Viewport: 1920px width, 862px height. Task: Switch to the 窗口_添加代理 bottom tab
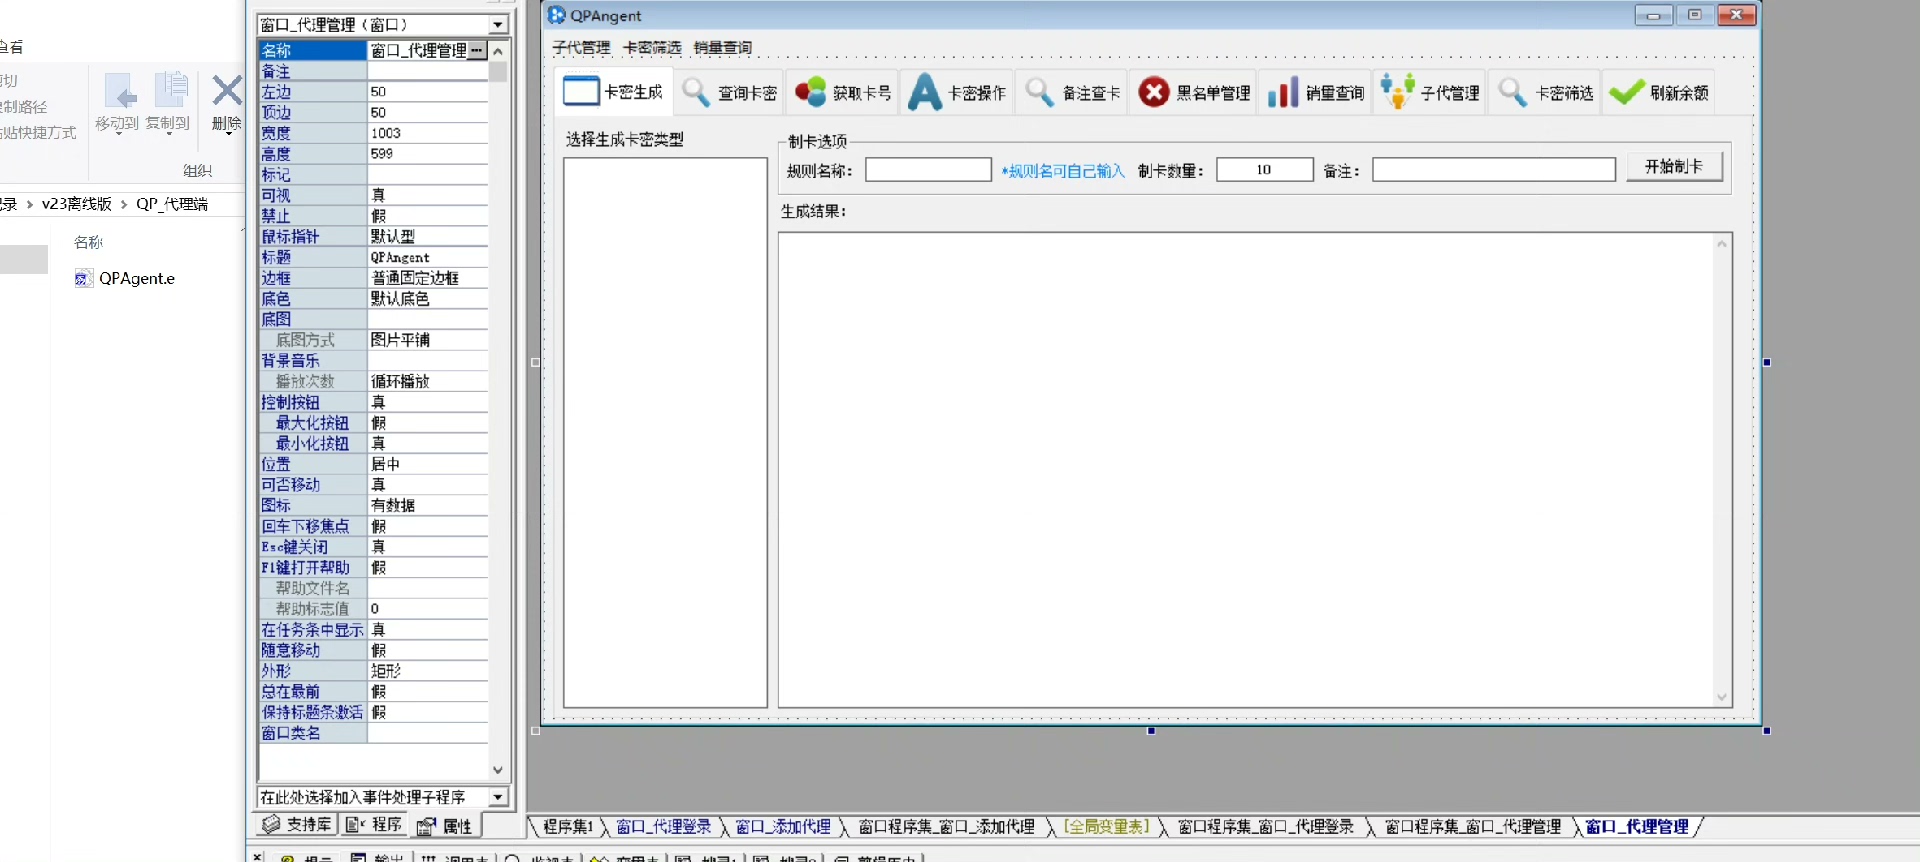(783, 827)
